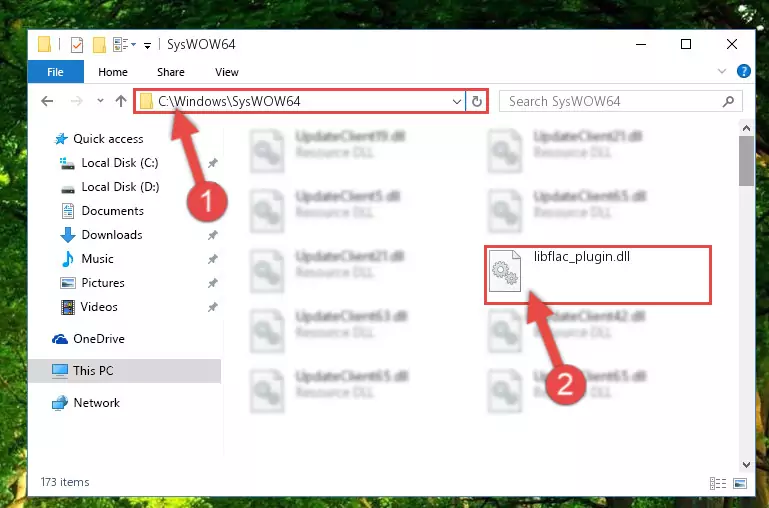The width and height of the screenshot is (769, 508).
Task: Click the pin icon beside Downloads
Action: point(212,235)
